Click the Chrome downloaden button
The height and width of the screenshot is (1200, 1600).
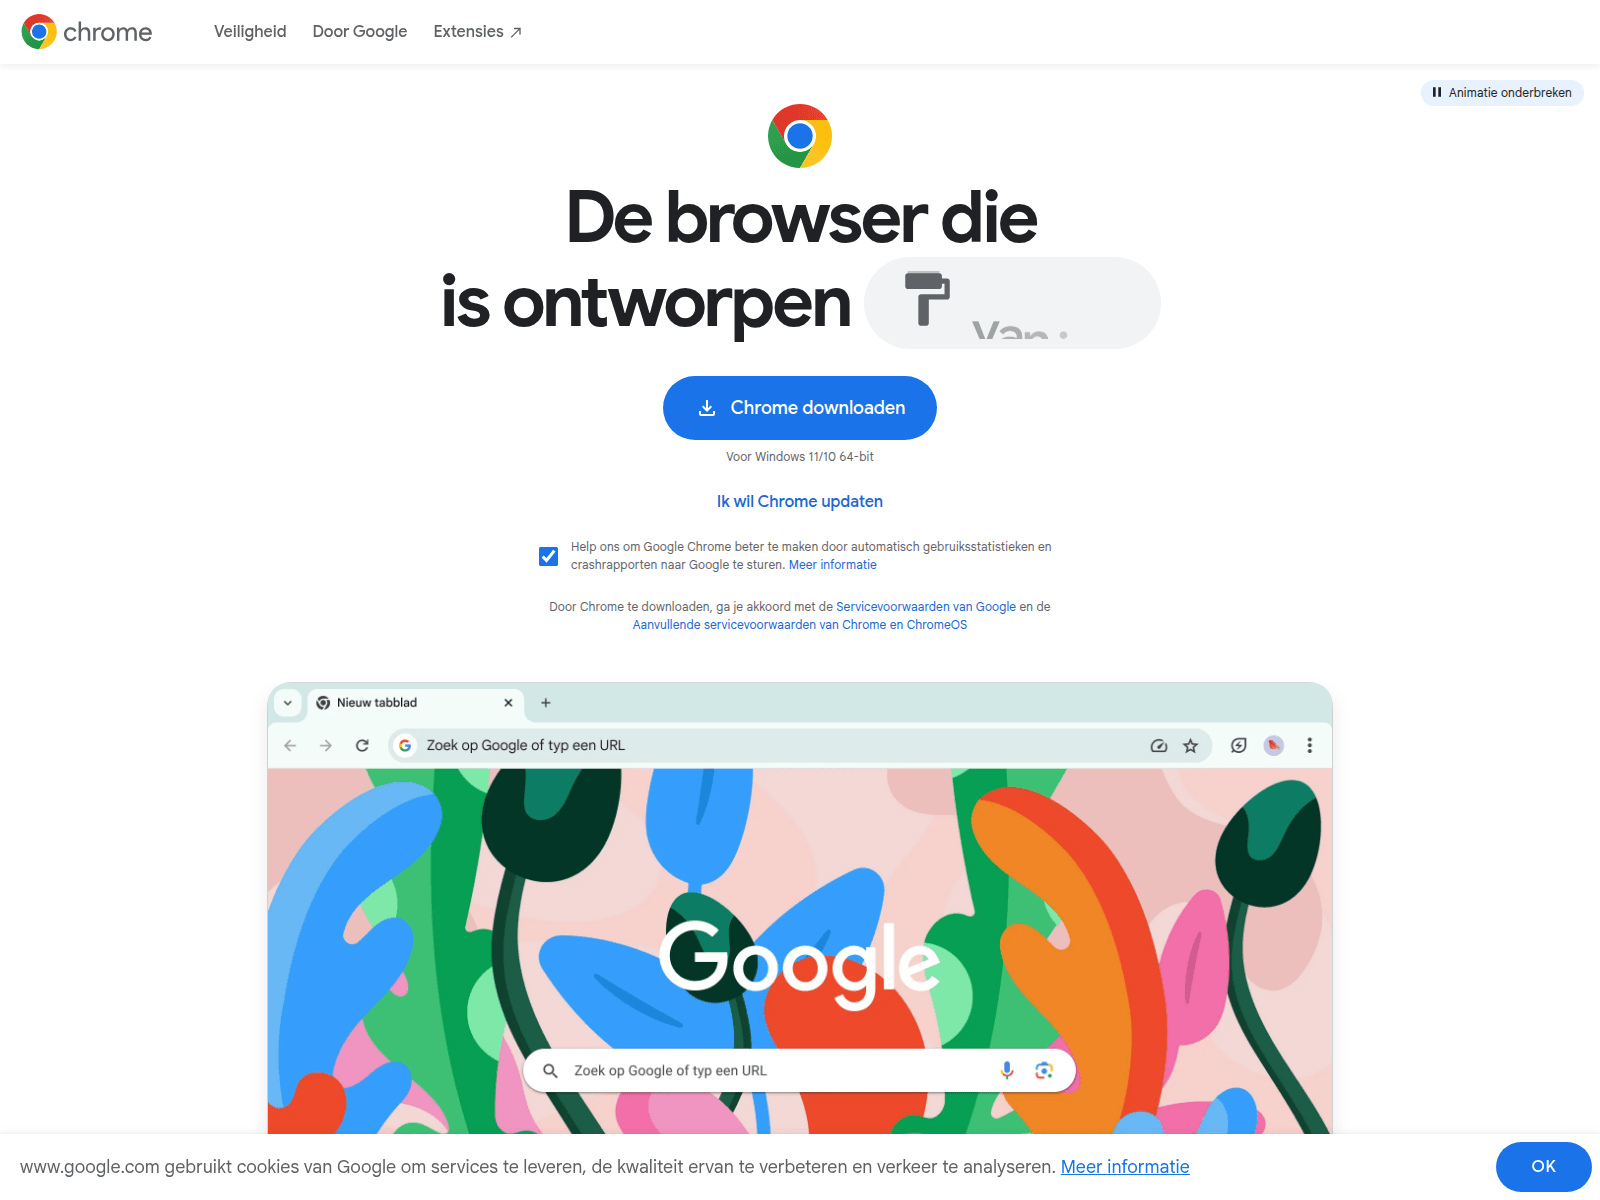pyautogui.click(x=800, y=408)
